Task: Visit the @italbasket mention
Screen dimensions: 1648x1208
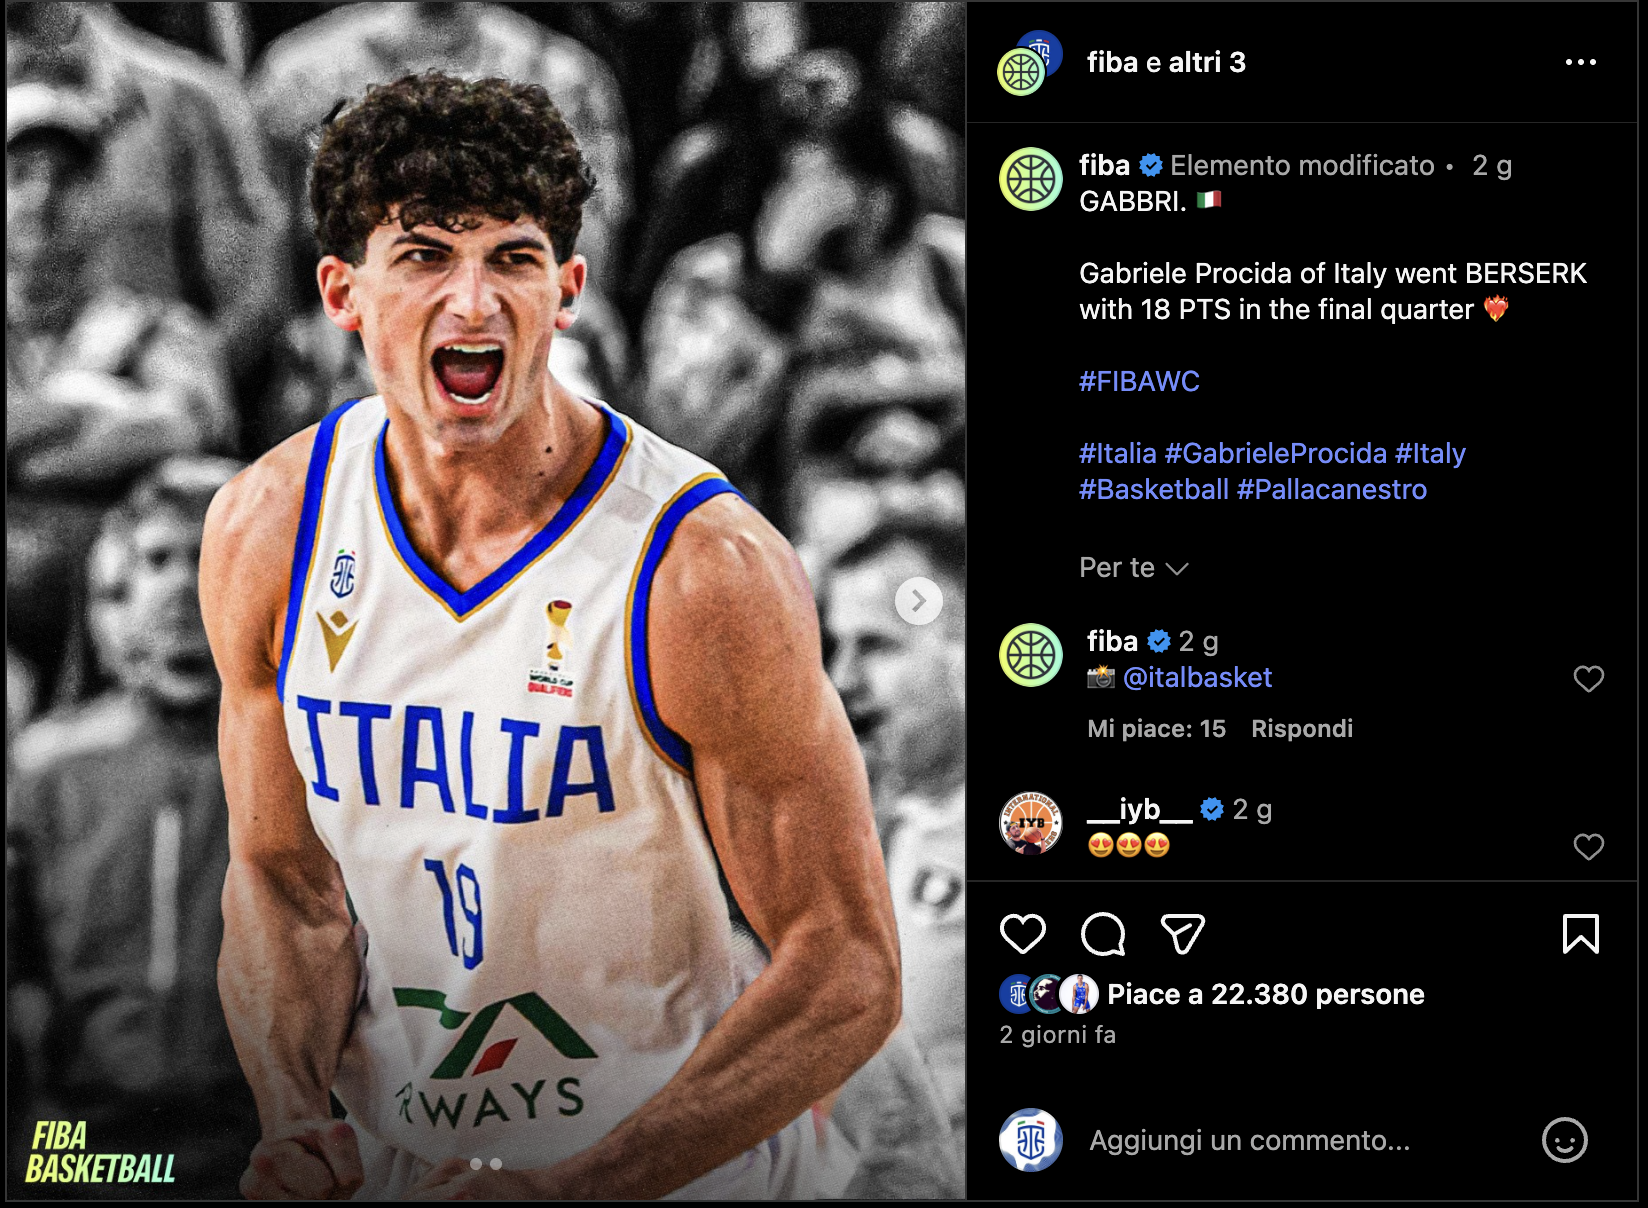Action: coord(1197,677)
